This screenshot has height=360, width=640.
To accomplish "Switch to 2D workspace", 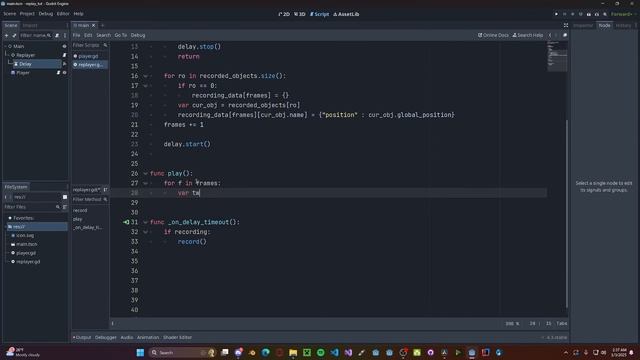I will point(284,14).
